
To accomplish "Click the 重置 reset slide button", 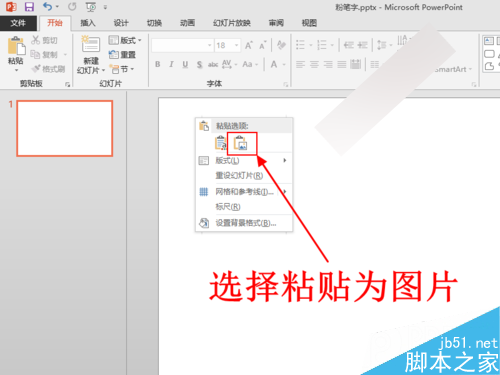I will [x=122, y=54].
